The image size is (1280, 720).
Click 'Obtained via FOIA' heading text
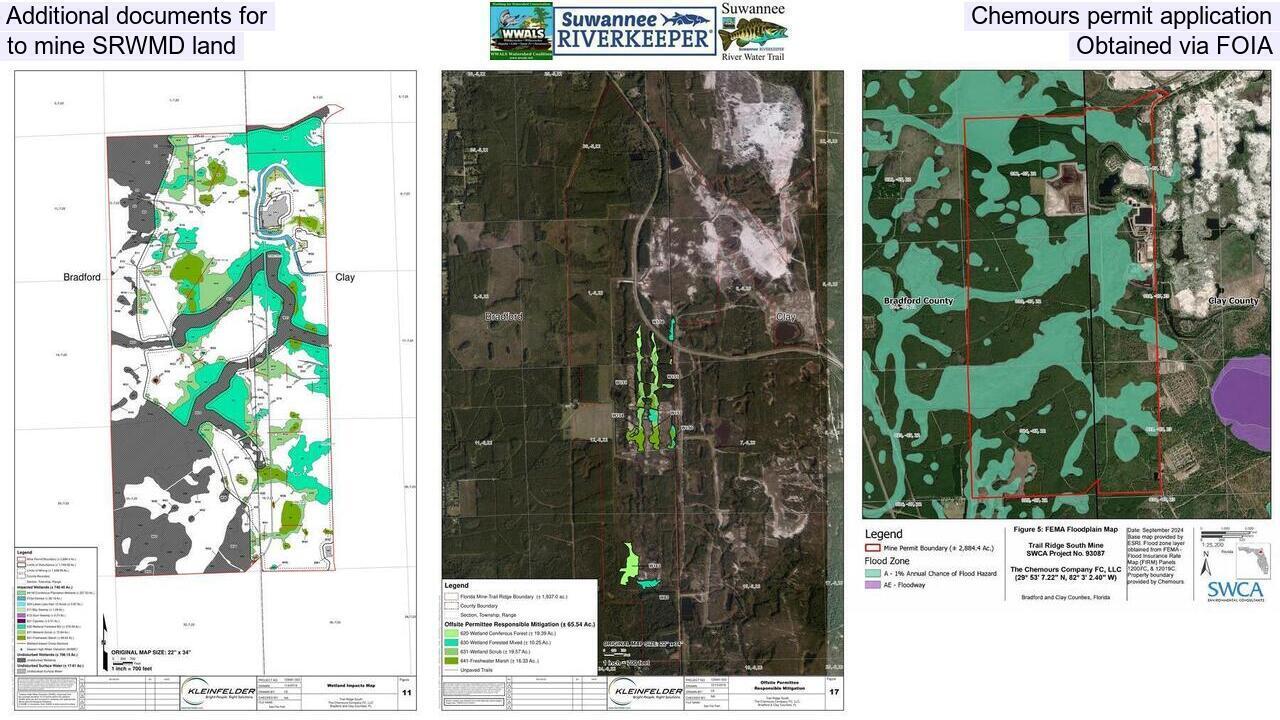coord(1174,46)
